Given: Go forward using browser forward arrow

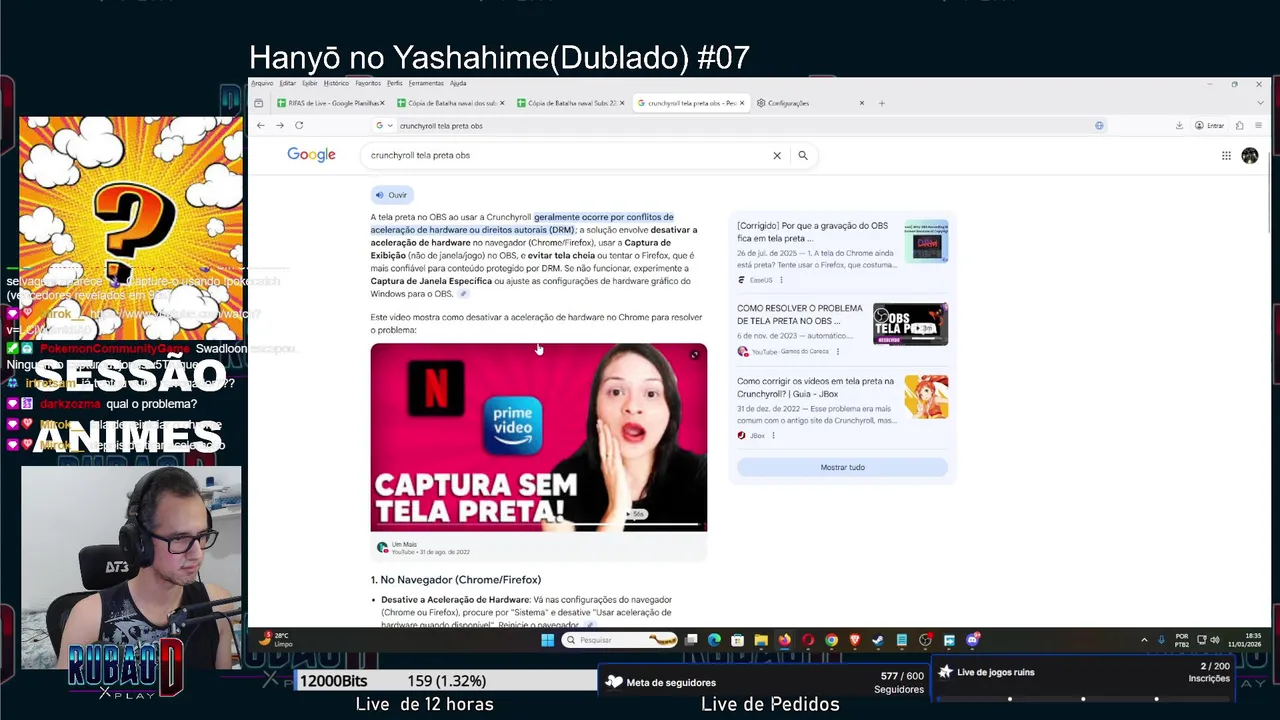Looking at the screenshot, I should 279,125.
